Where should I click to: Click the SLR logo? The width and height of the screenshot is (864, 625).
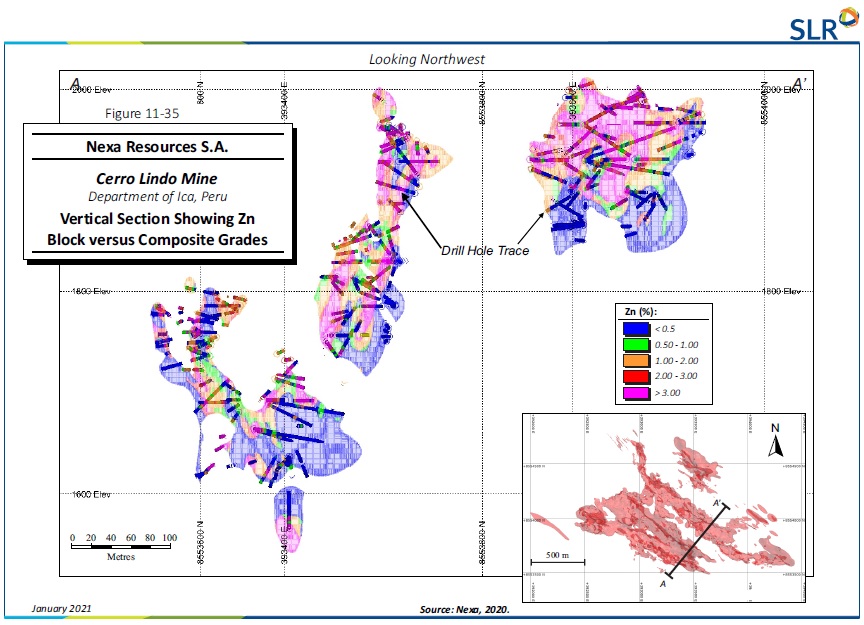[824, 24]
